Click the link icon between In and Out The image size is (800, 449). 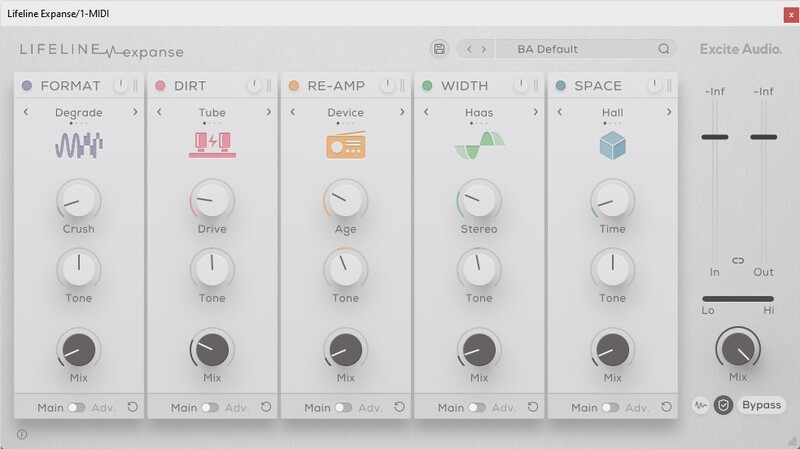pos(738,261)
